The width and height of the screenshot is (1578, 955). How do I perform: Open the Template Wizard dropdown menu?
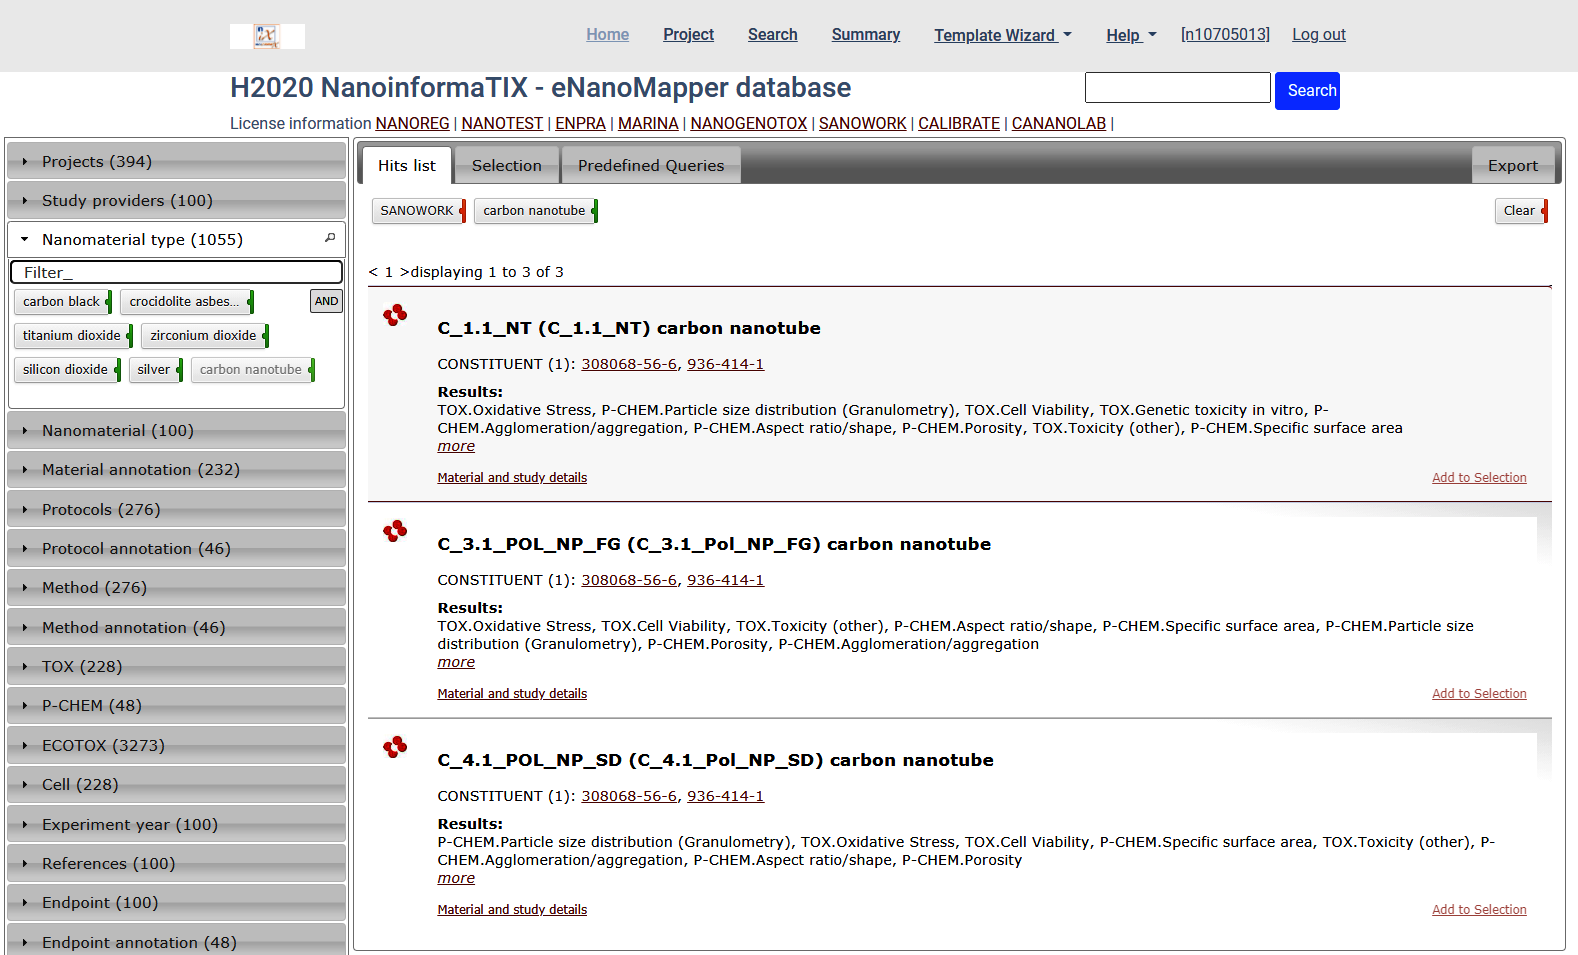[1002, 35]
